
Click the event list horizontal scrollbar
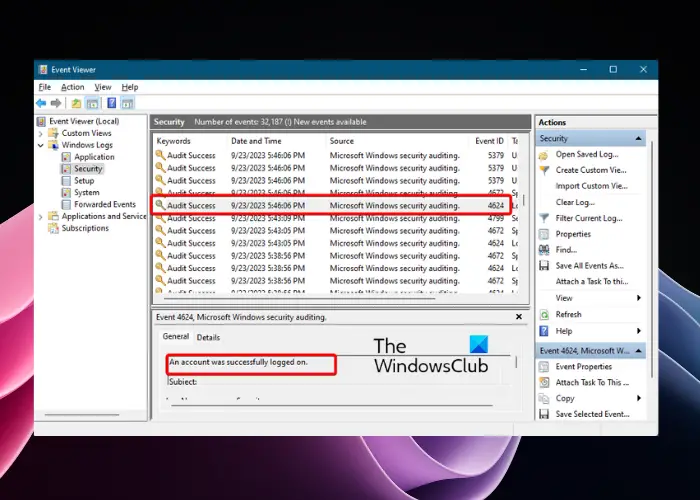coord(299,298)
